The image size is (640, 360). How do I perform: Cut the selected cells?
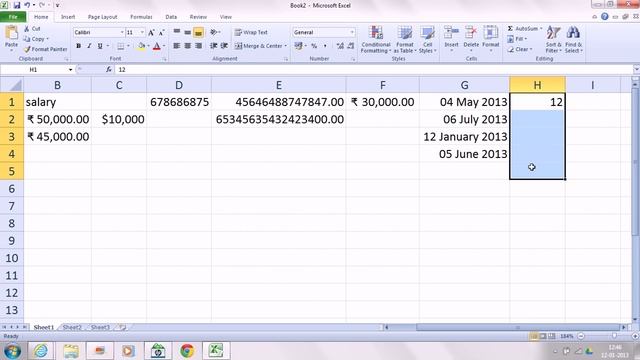(x=32, y=29)
